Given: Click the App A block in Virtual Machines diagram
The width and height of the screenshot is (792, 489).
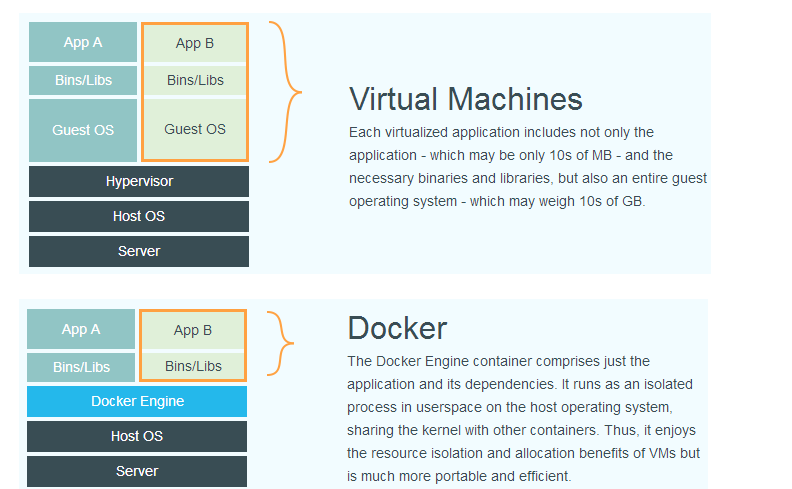Looking at the screenshot, I should (x=83, y=42).
